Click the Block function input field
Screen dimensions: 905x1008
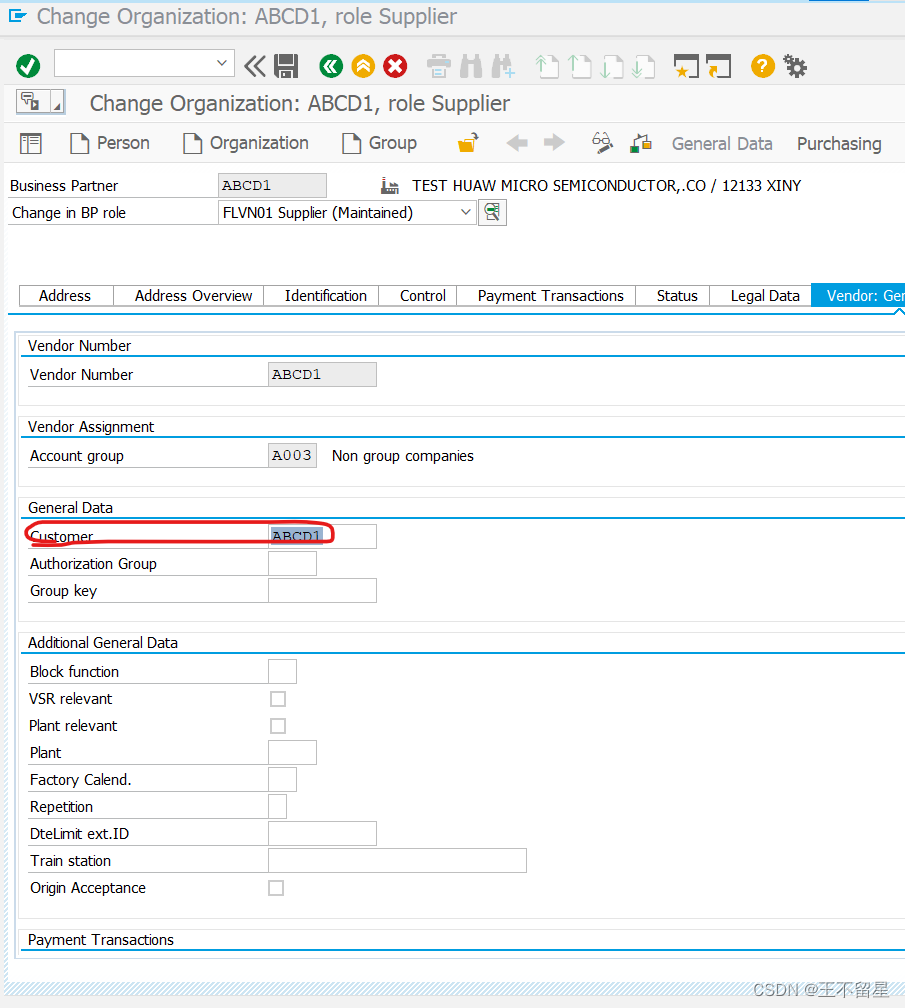click(x=282, y=671)
